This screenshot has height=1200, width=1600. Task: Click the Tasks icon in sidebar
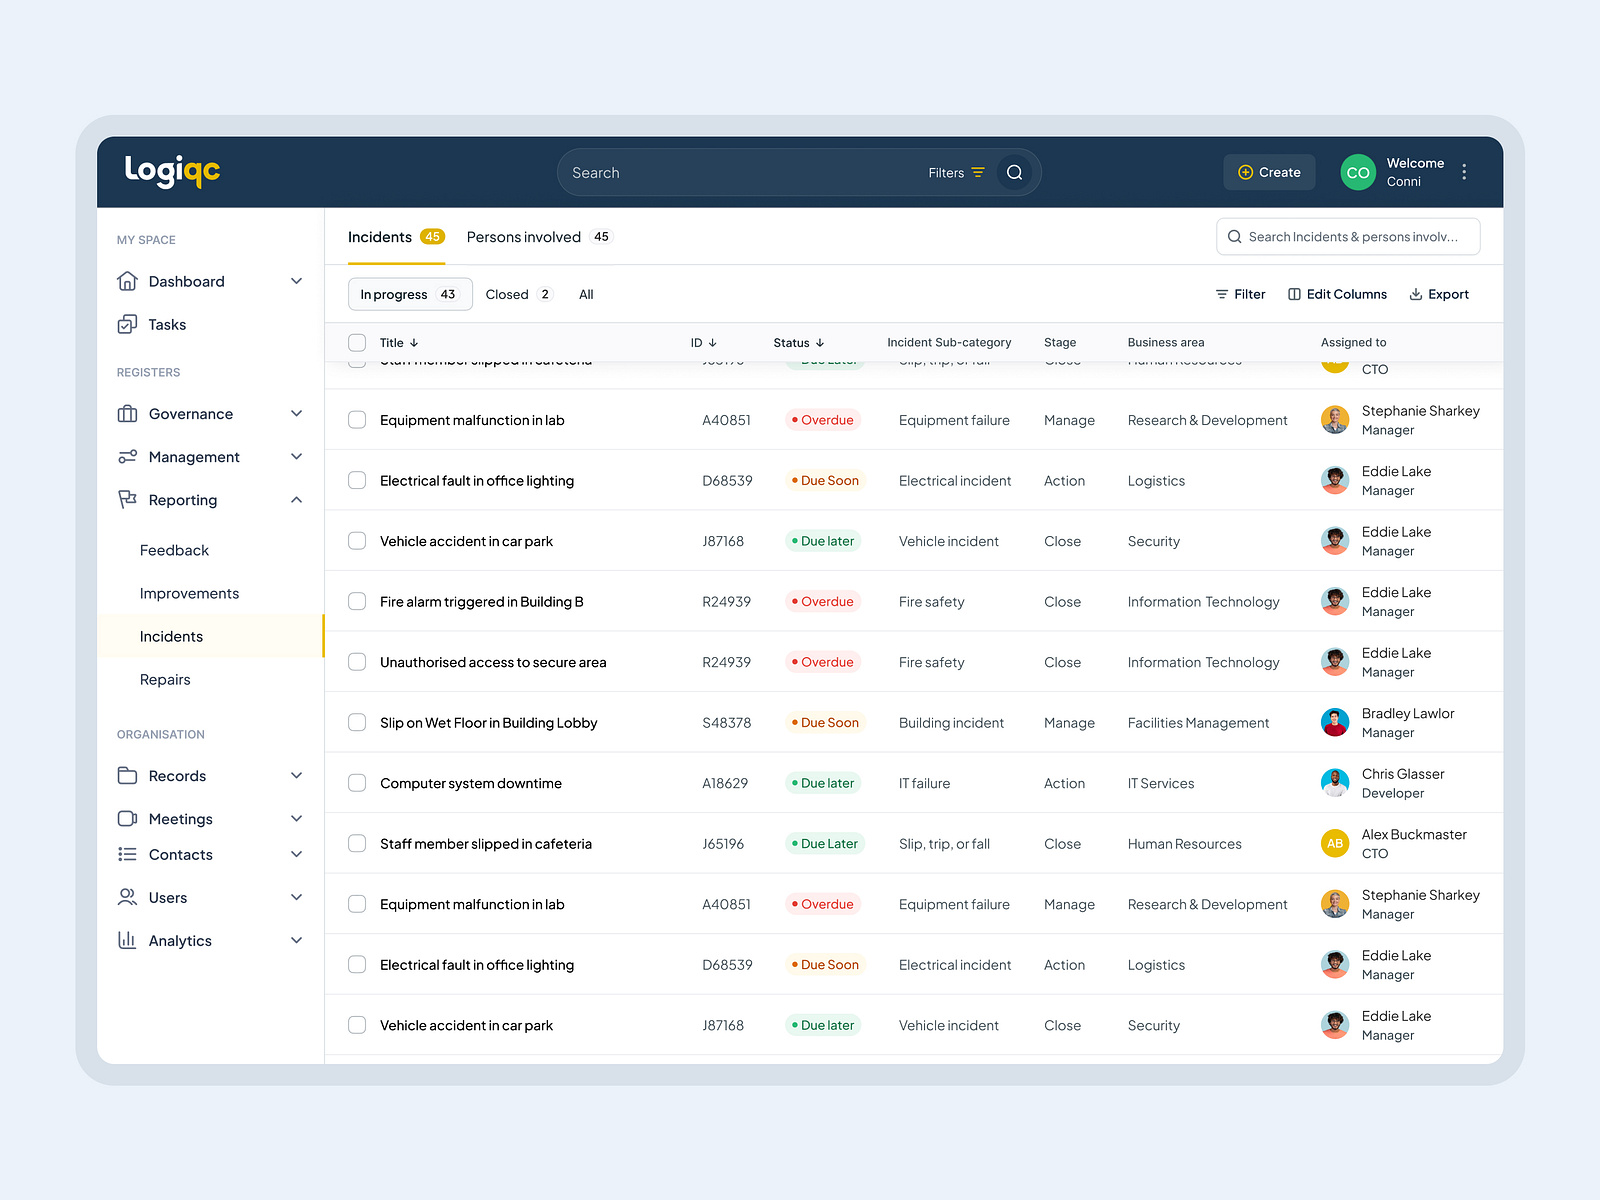pyautogui.click(x=127, y=324)
